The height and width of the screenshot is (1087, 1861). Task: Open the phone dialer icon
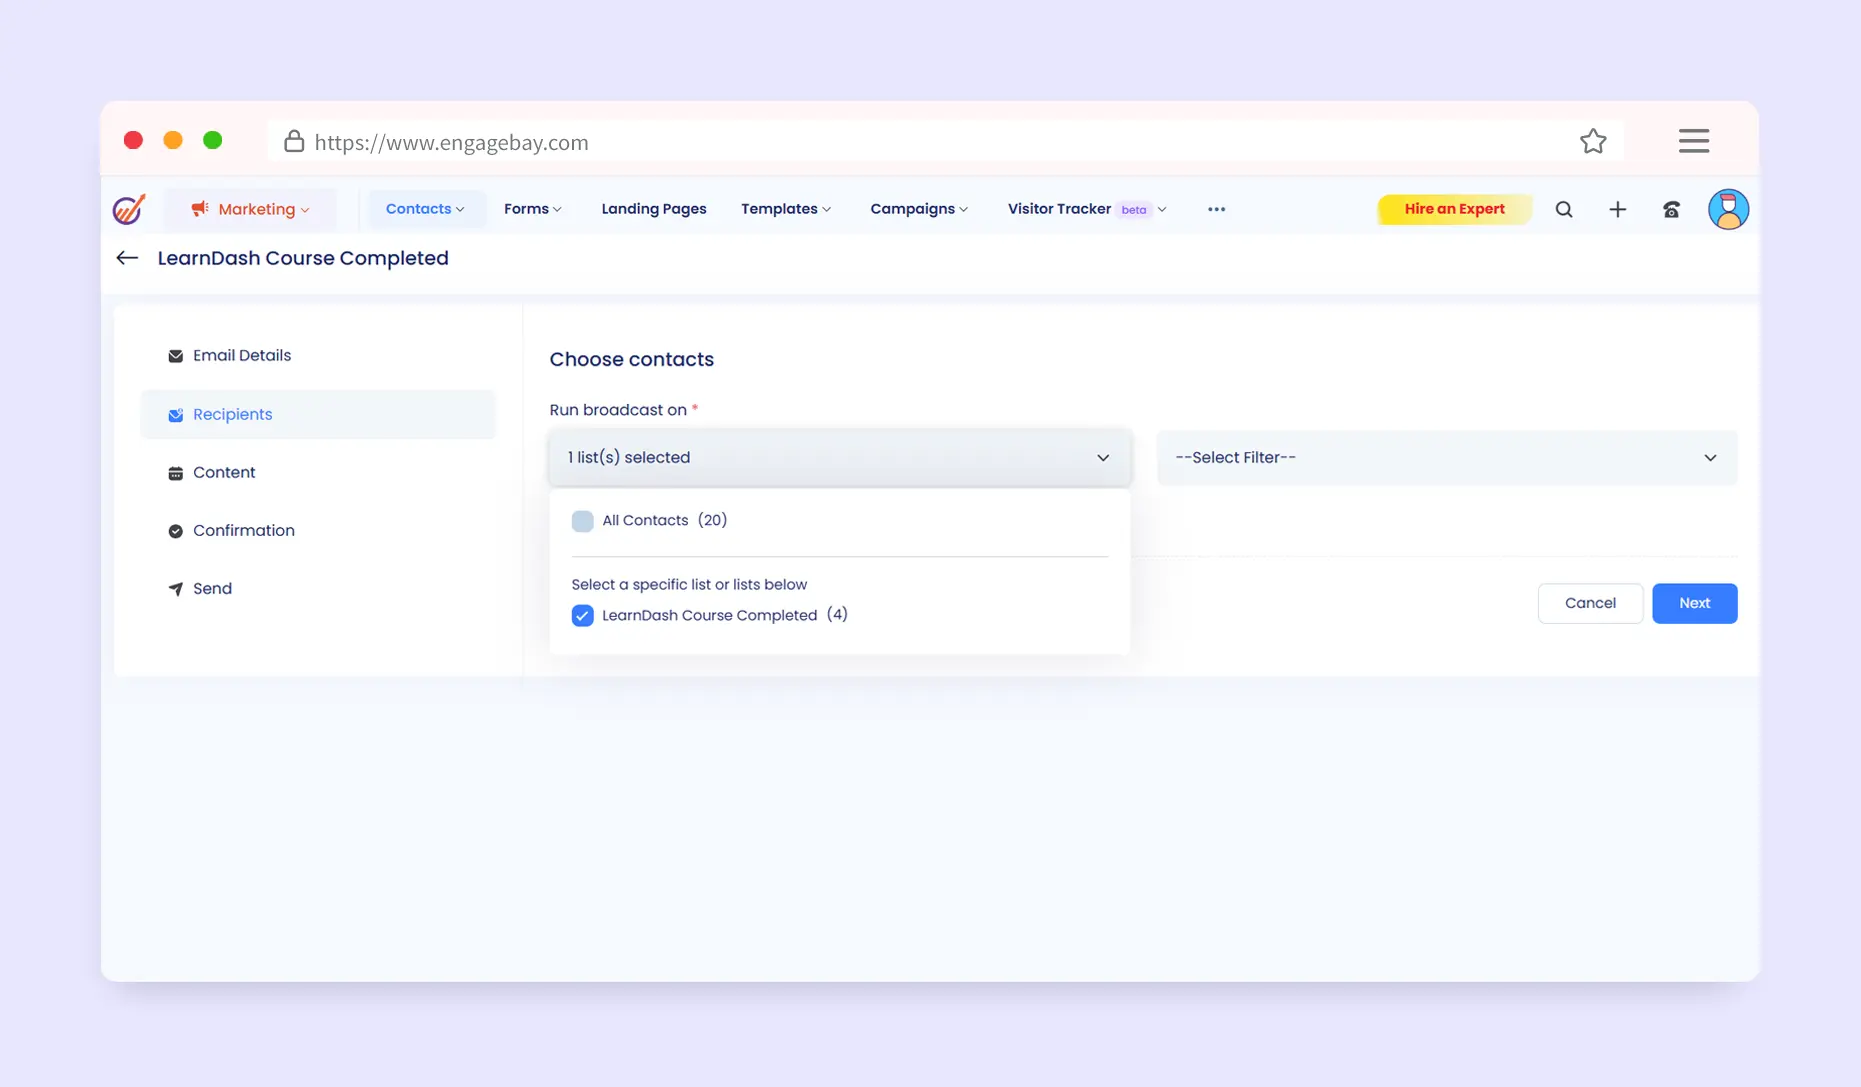(1671, 209)
